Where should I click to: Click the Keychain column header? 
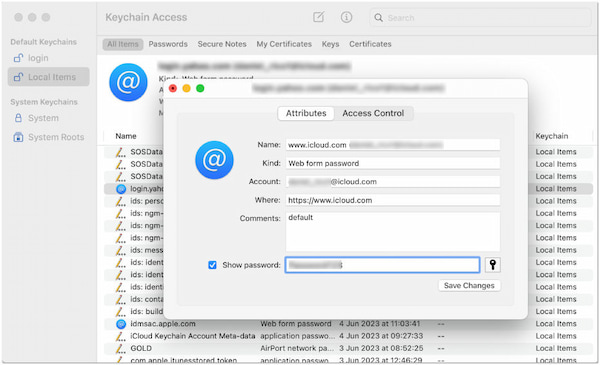[551, 136]
